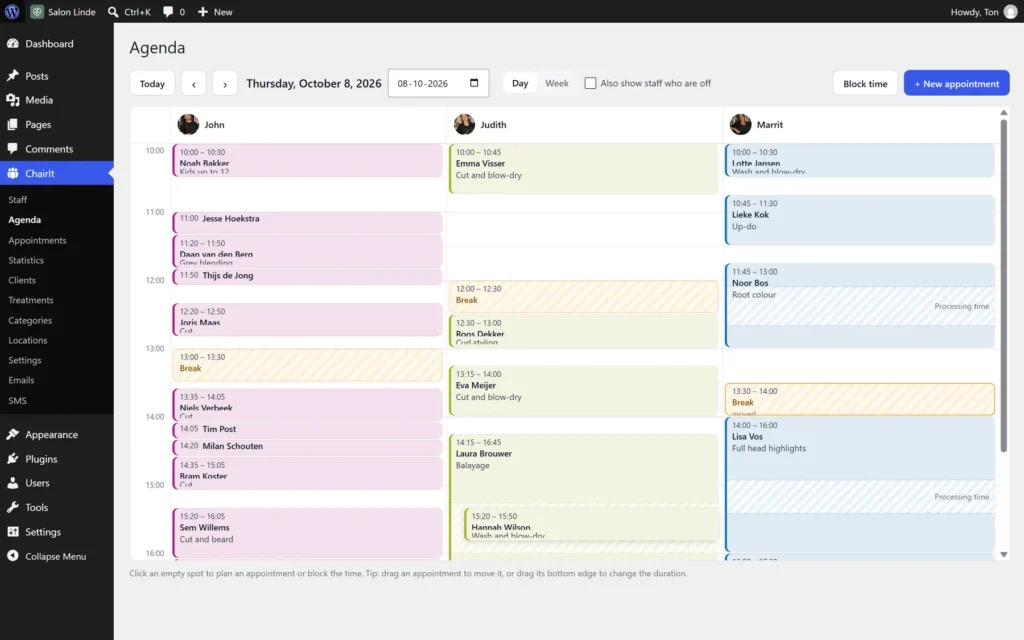
Task: Select John's 13:00 – 13:30 Break block
Action: (x=308, y=364)
